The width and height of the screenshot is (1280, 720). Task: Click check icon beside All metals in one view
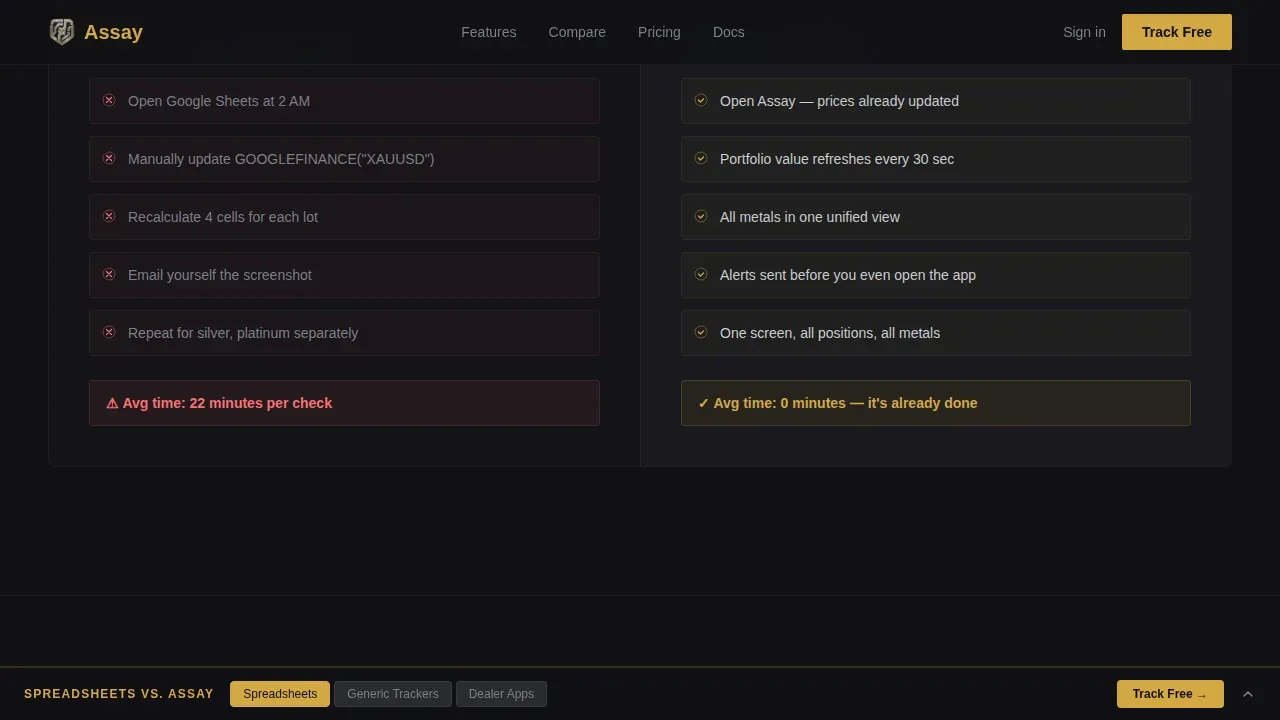(701, 216)
